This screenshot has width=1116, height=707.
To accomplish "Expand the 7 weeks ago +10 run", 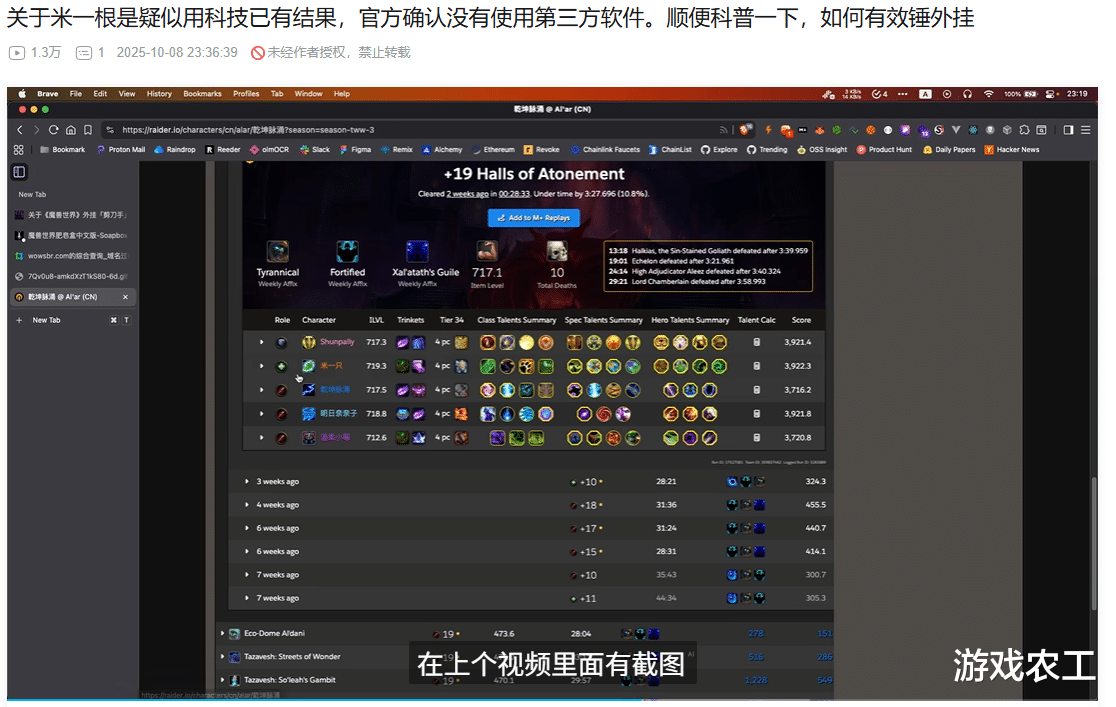I will [x=247, y=575].
